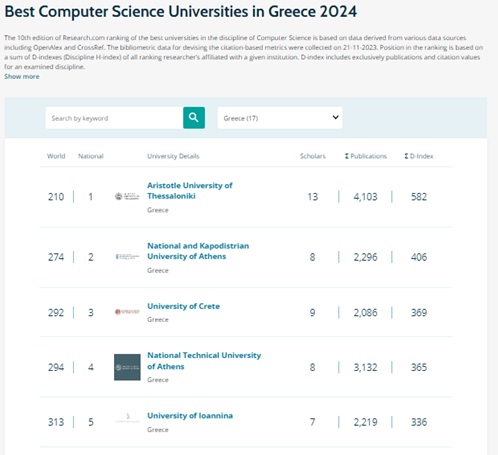Viewport: 498px width, 455px height.
Task: Open the University of Ioannina link
Action: [190, 416]
